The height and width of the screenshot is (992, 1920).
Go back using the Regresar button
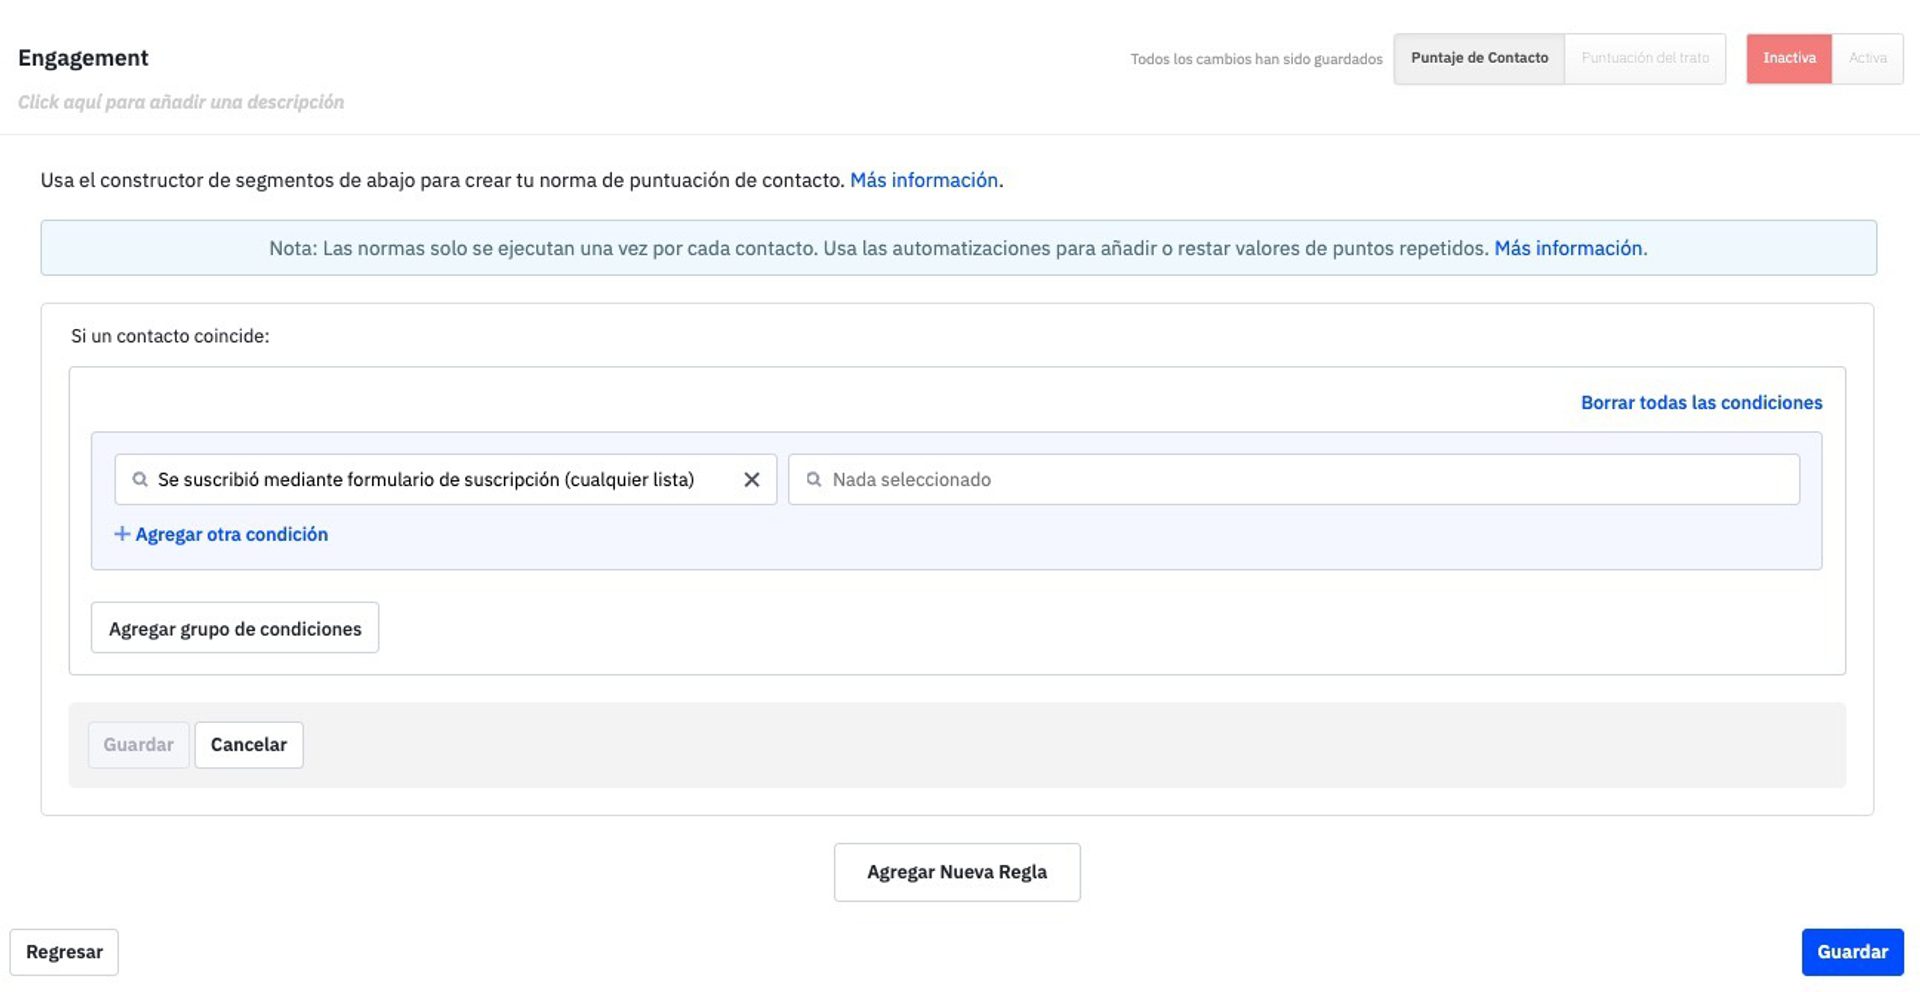pyautogui.click(x=64, y=952)
